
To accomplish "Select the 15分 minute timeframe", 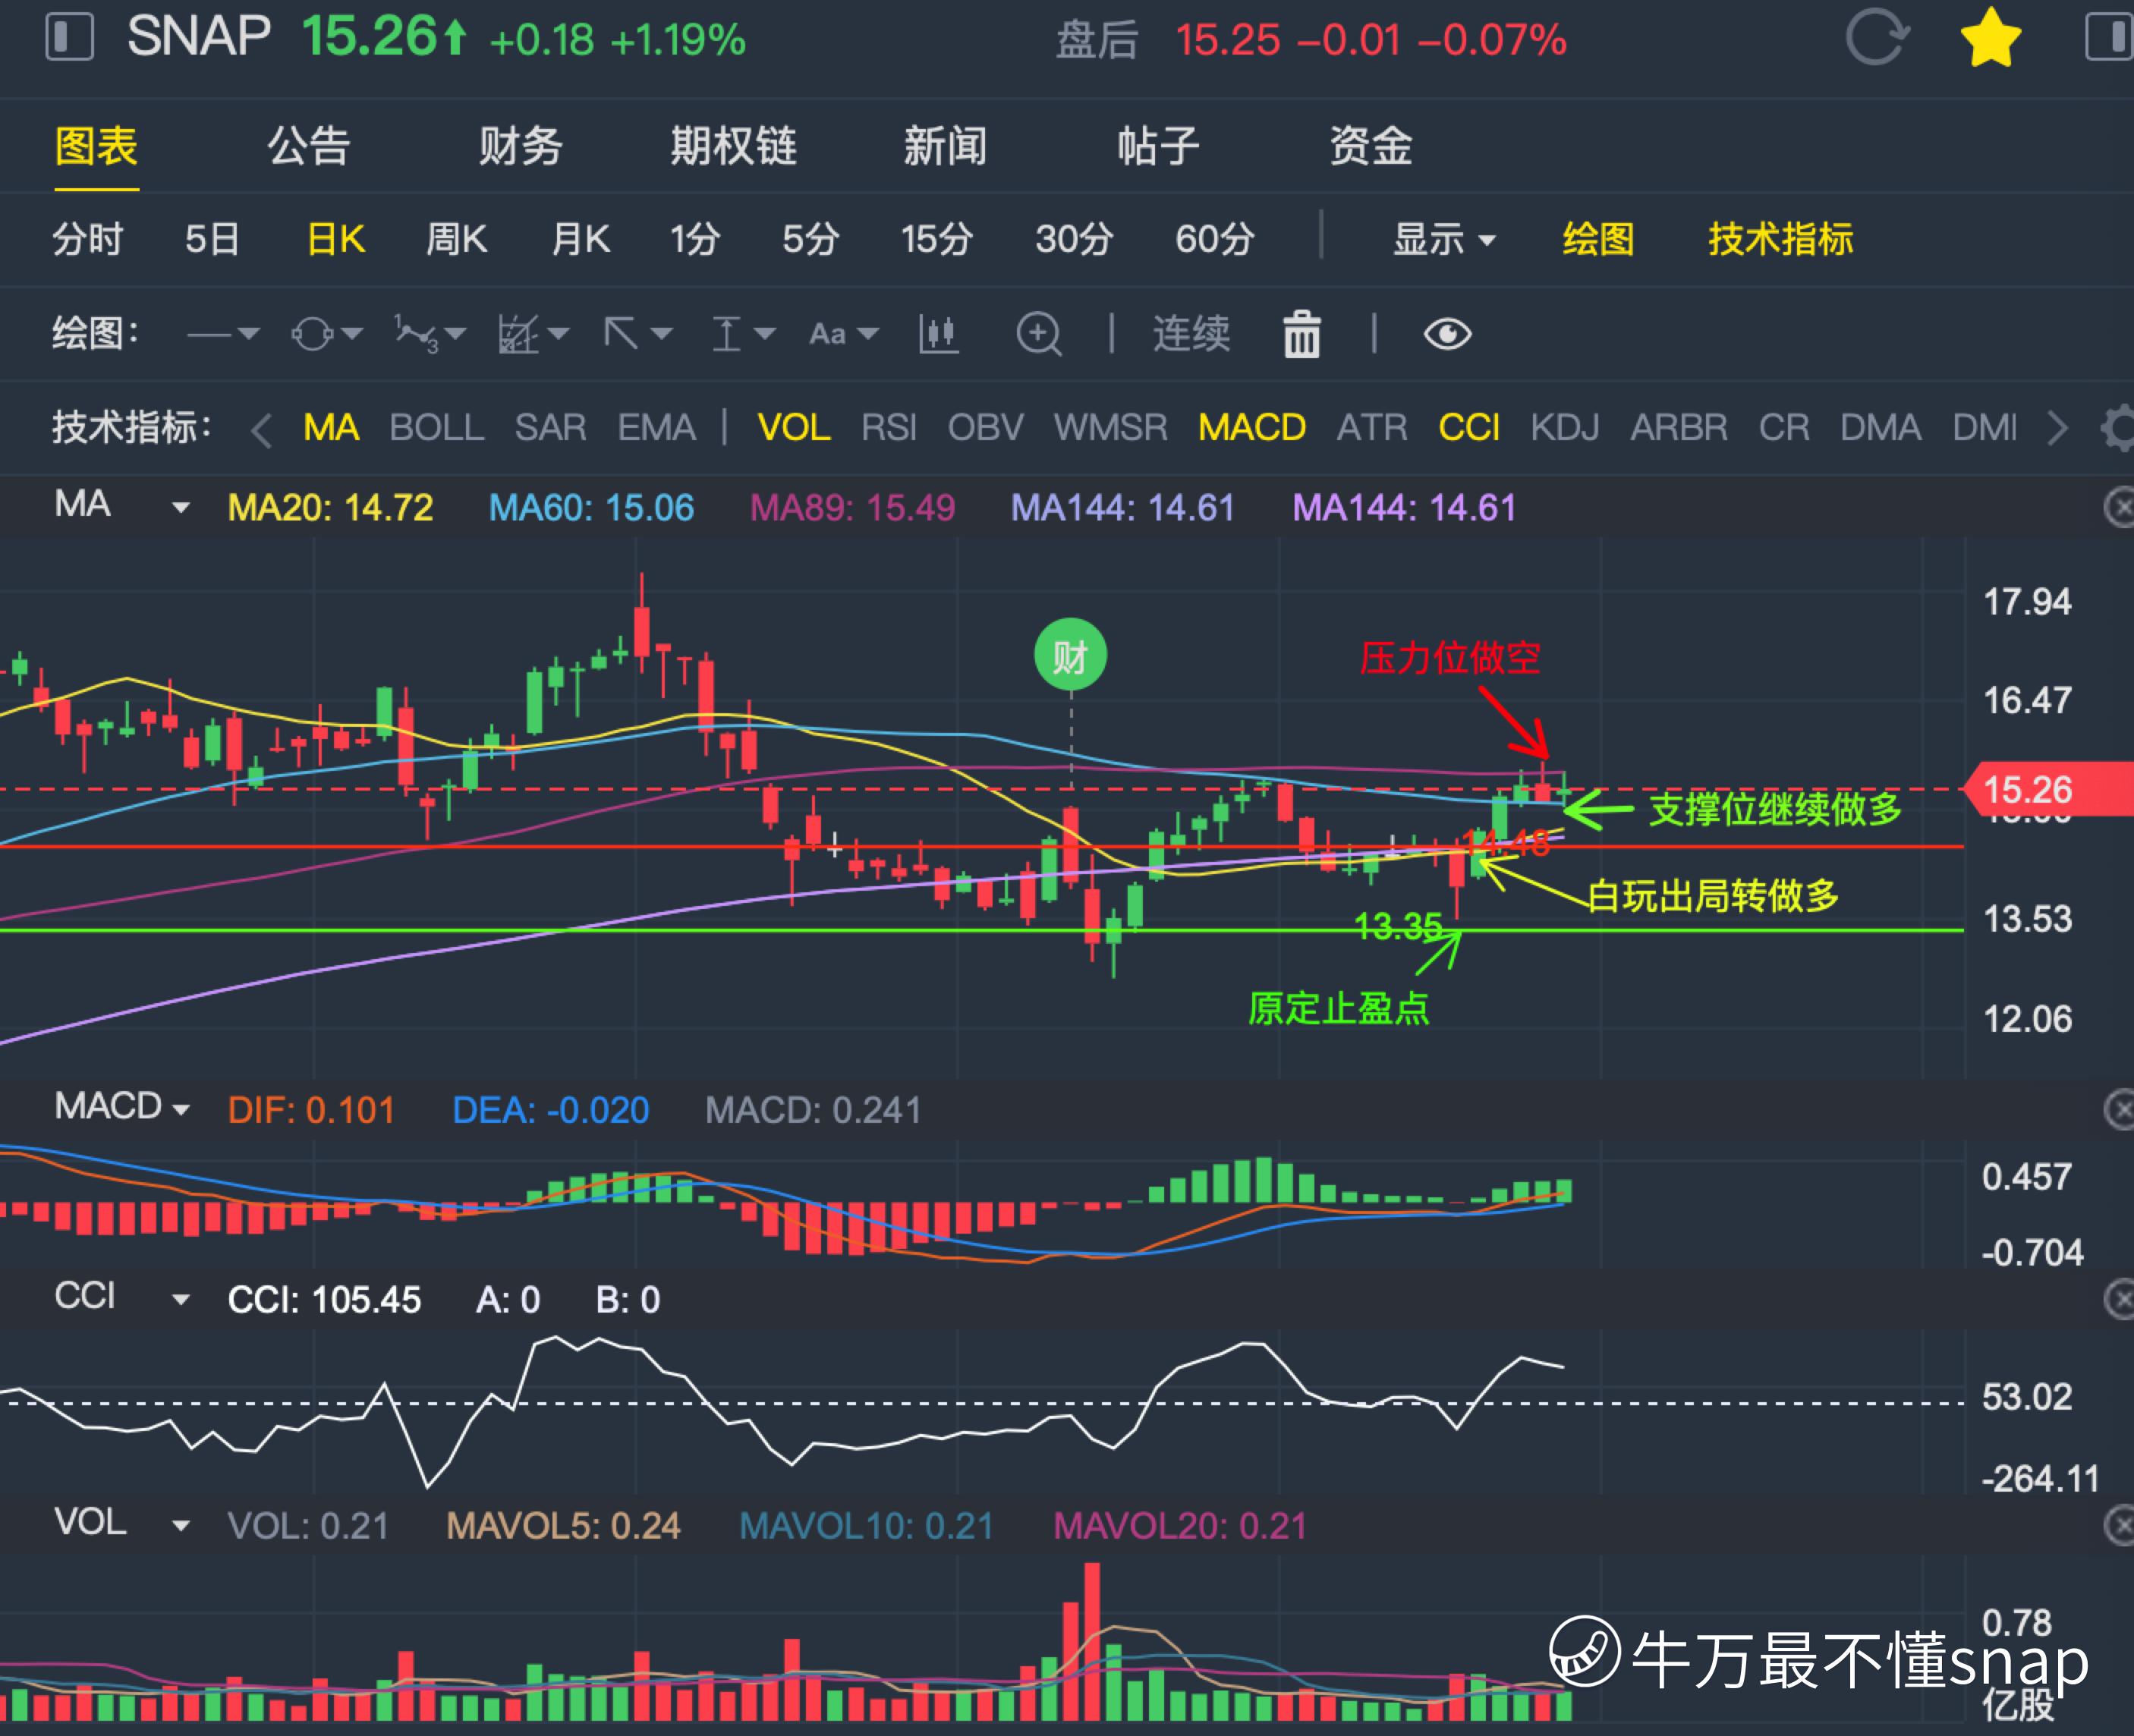I will [936, 240].
